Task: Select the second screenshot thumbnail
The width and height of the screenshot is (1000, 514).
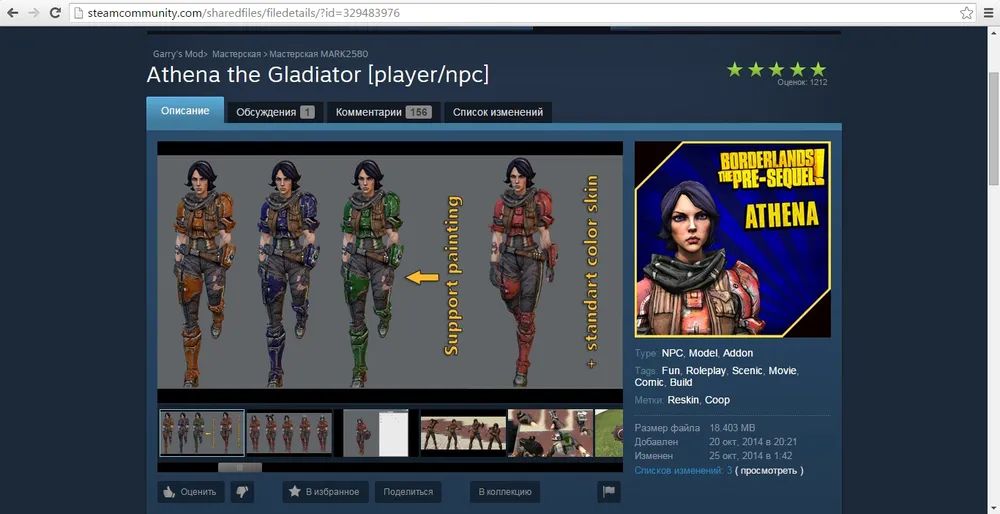Action: [290, 432]
